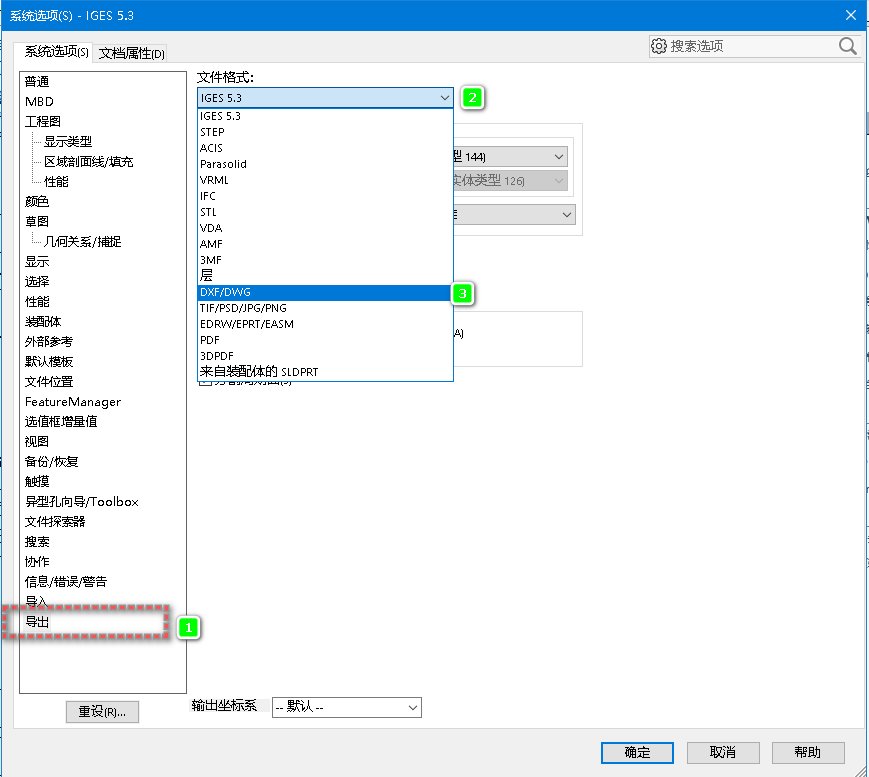Select 视图 in the options tree

(x=37, y=442)
